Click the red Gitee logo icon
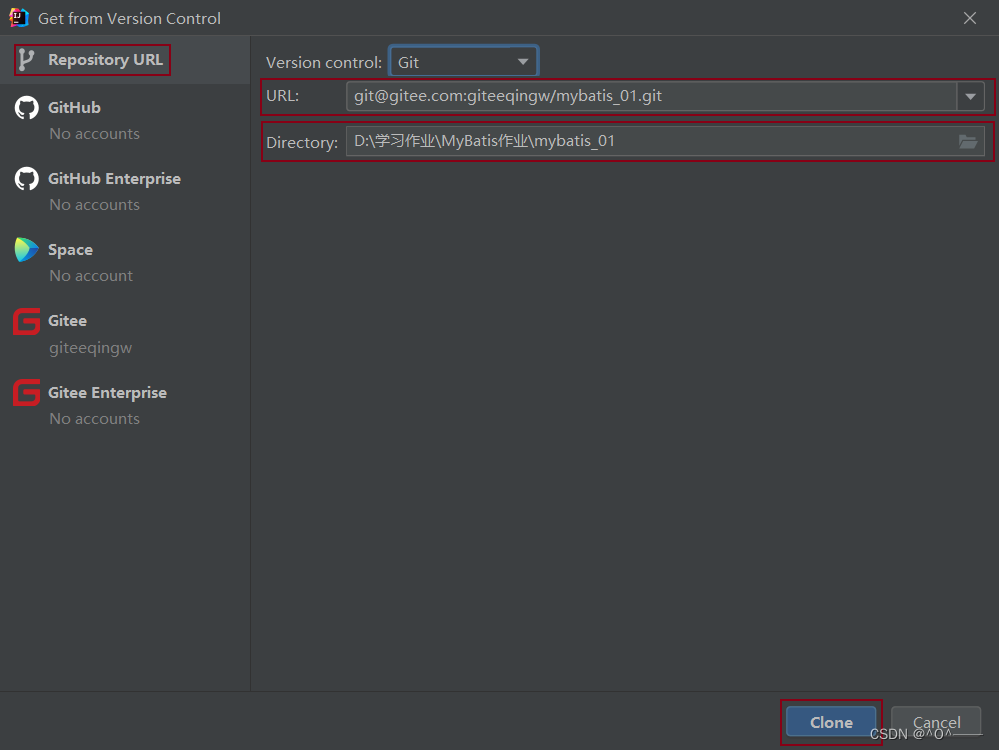Image resolution: width=999 pixels, height=750 pixels. [x=26, y=321]
